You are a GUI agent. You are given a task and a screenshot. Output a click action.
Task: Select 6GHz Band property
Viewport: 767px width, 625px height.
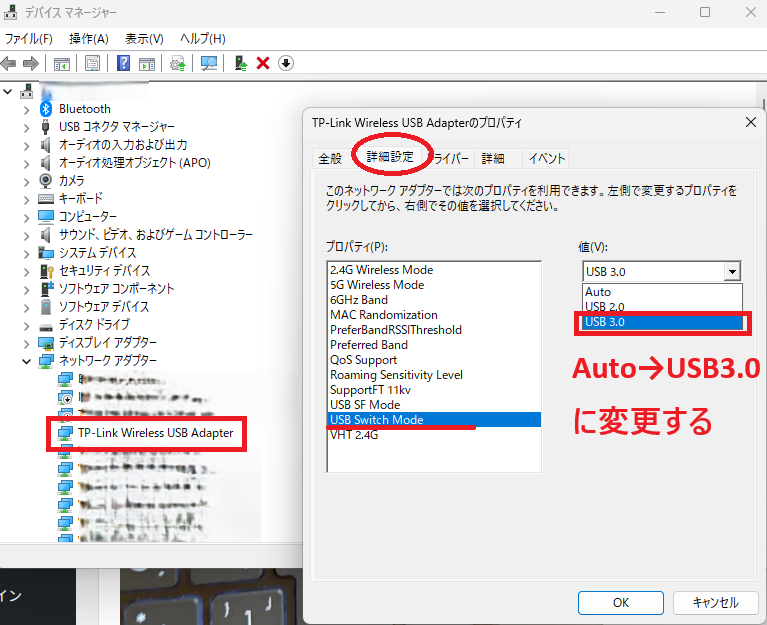(x=434, y=300)
